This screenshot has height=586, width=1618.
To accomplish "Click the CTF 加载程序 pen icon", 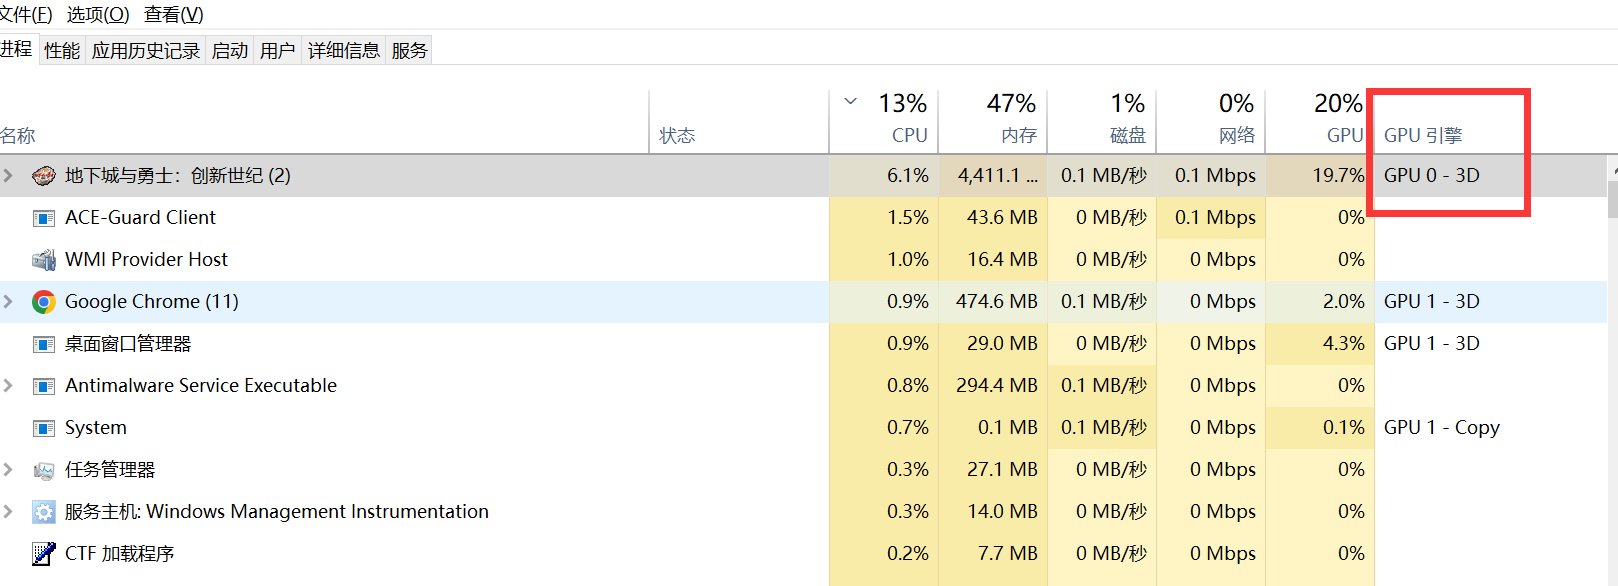I will point(43,554).
